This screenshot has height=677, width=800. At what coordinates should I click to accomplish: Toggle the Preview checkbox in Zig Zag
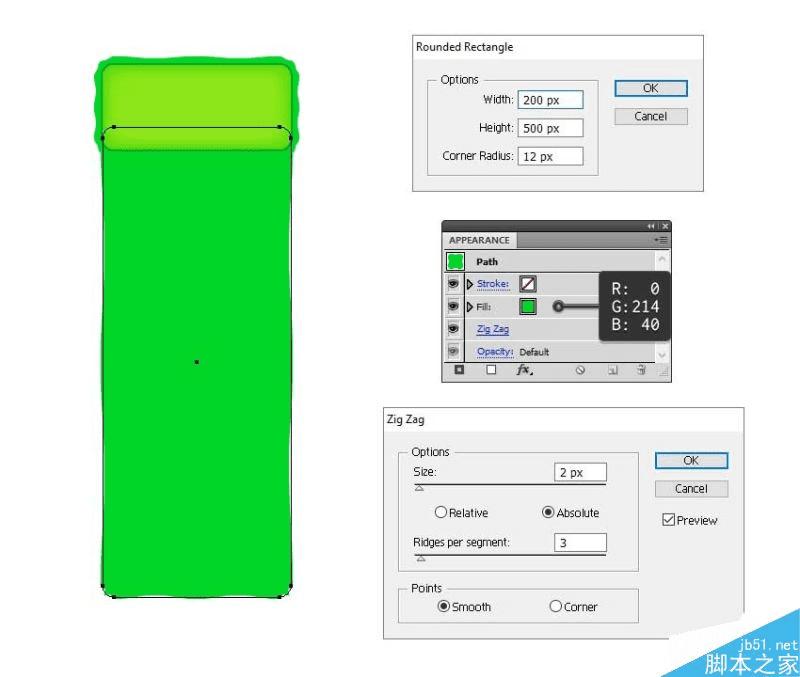pyautogui.click(x=668, y=520)
